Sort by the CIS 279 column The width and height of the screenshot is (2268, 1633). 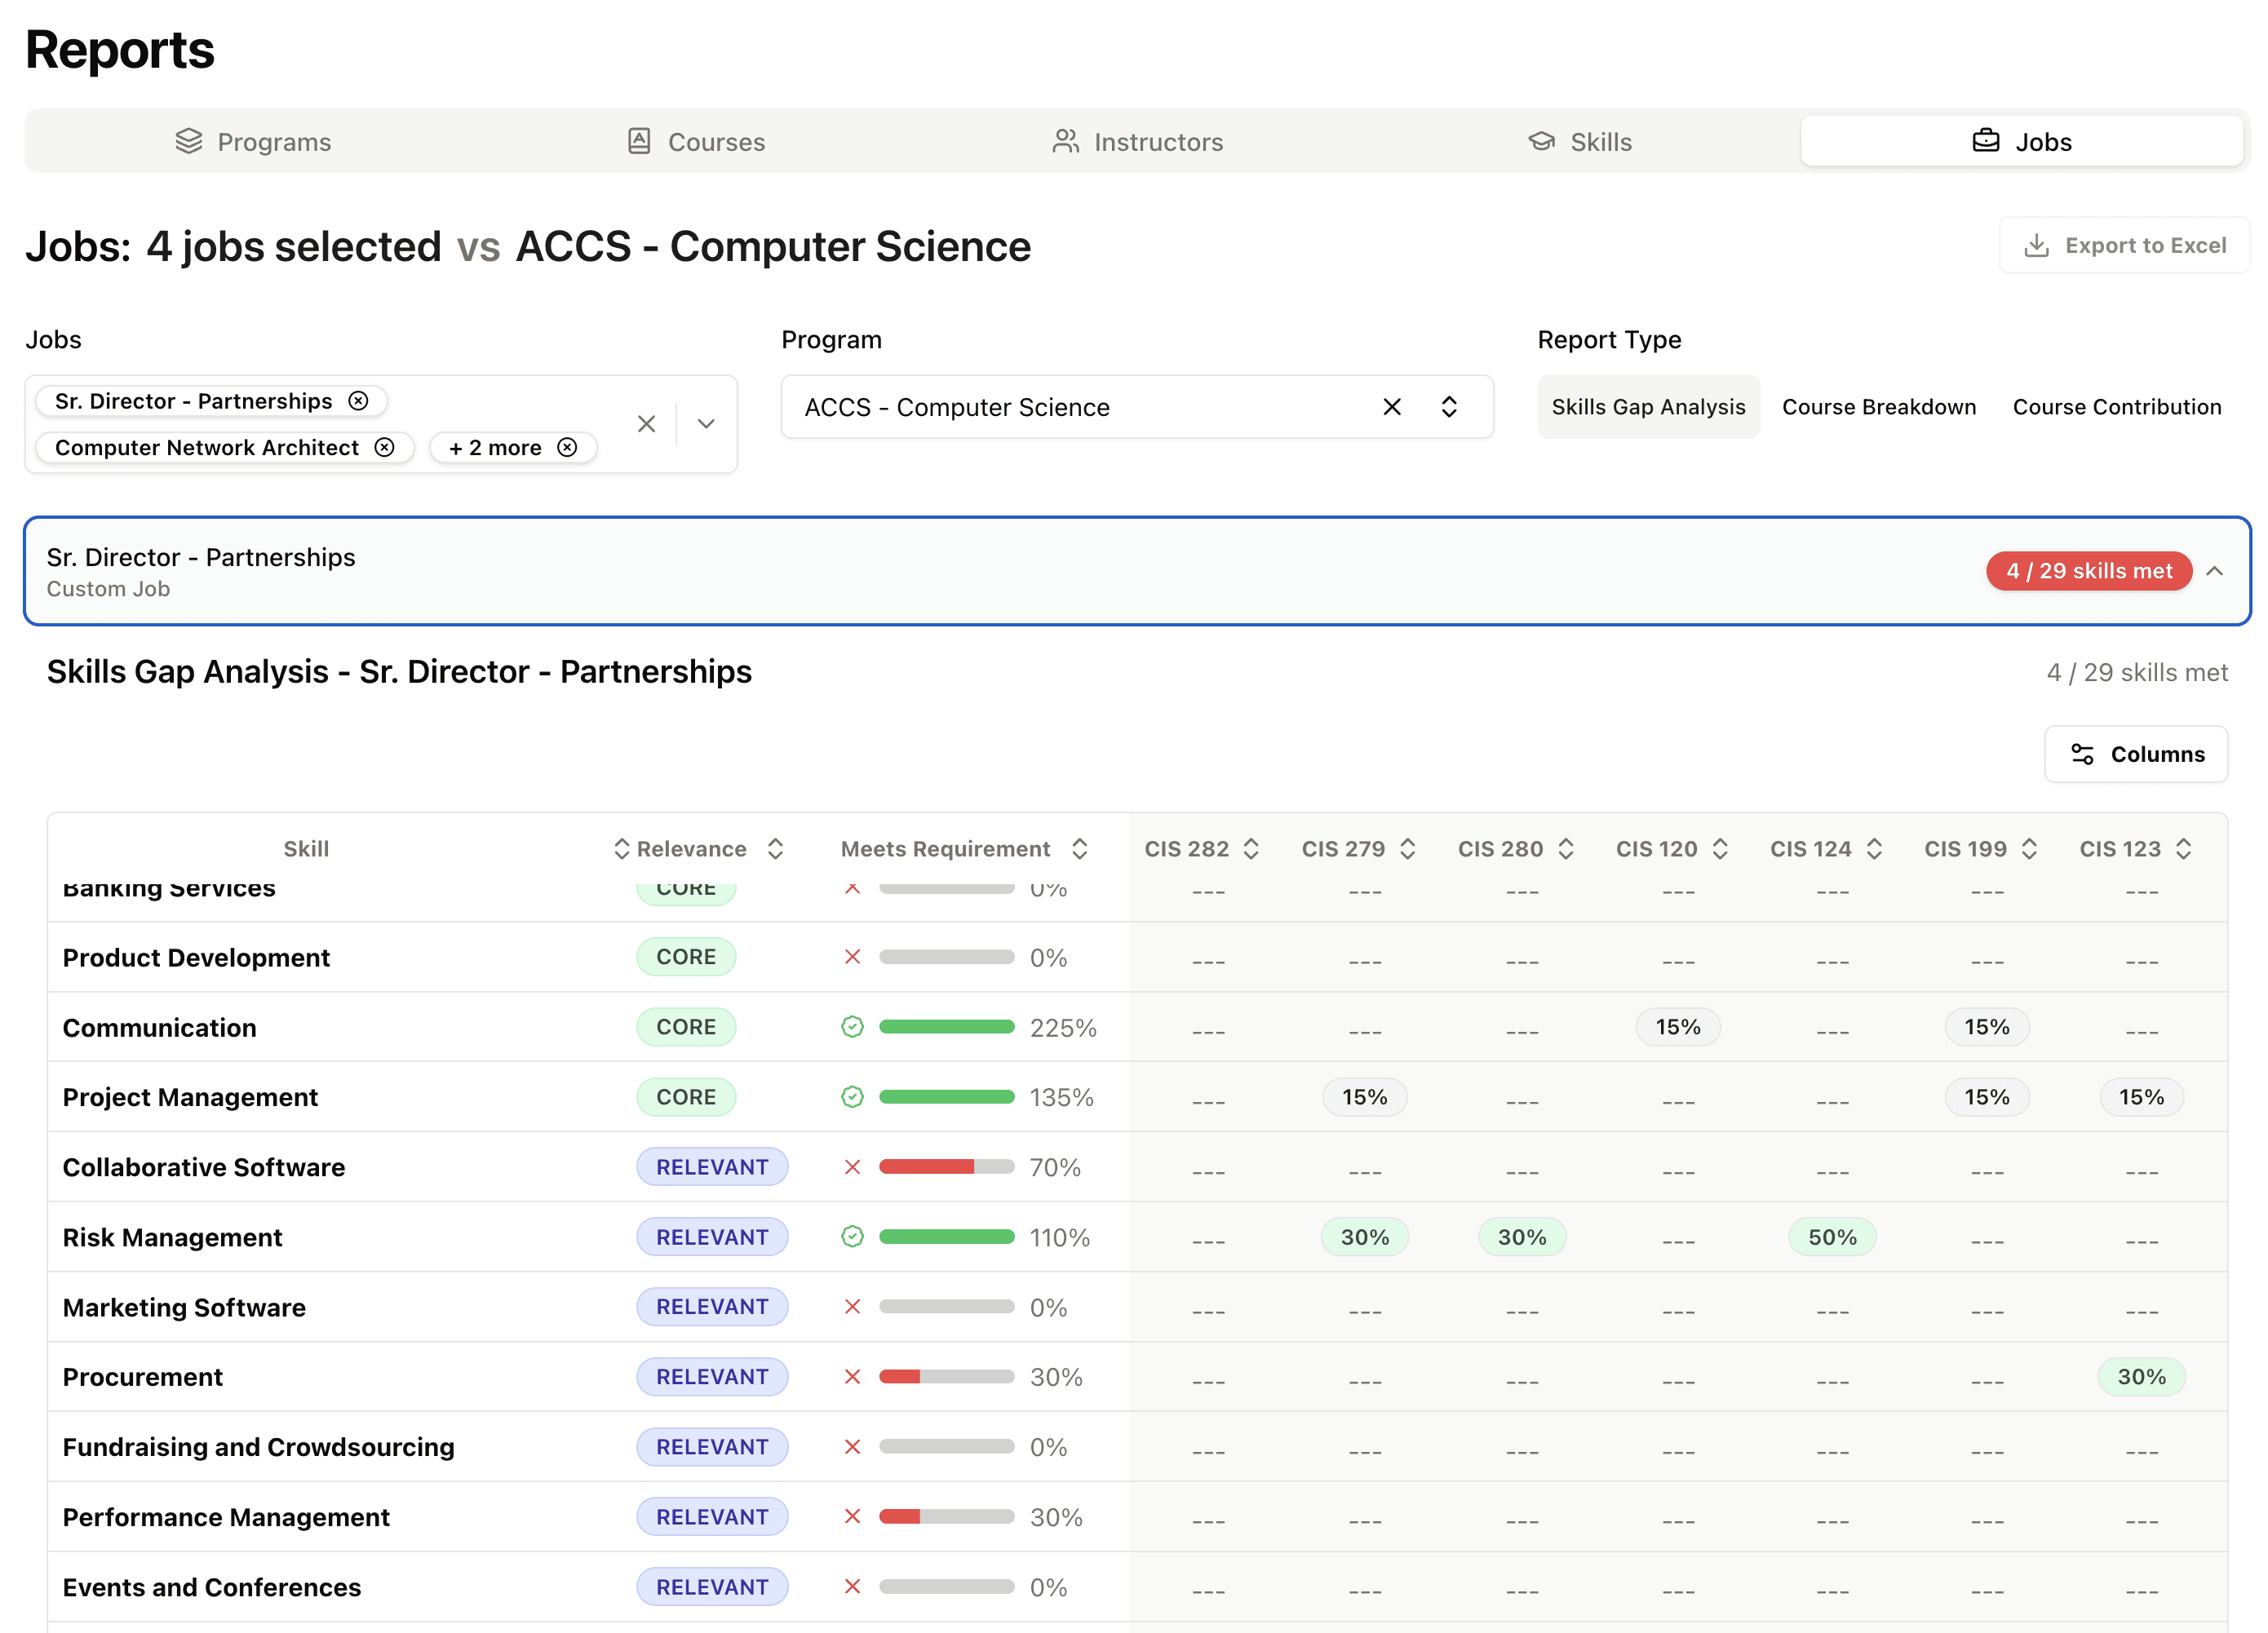click(x=1407, y=849)
